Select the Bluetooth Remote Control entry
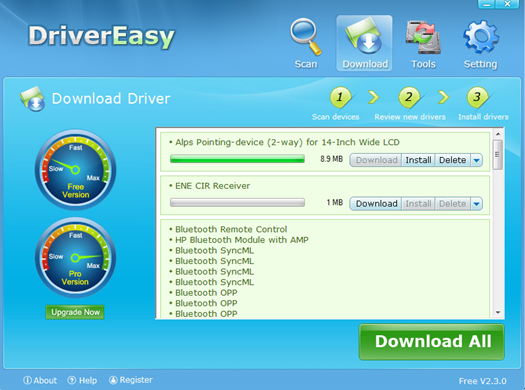The image size is (525, 390). 231,229
